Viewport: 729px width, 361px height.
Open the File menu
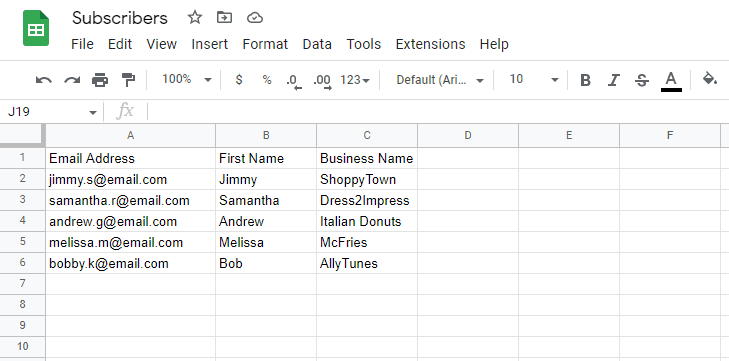[x=82, y=44]
